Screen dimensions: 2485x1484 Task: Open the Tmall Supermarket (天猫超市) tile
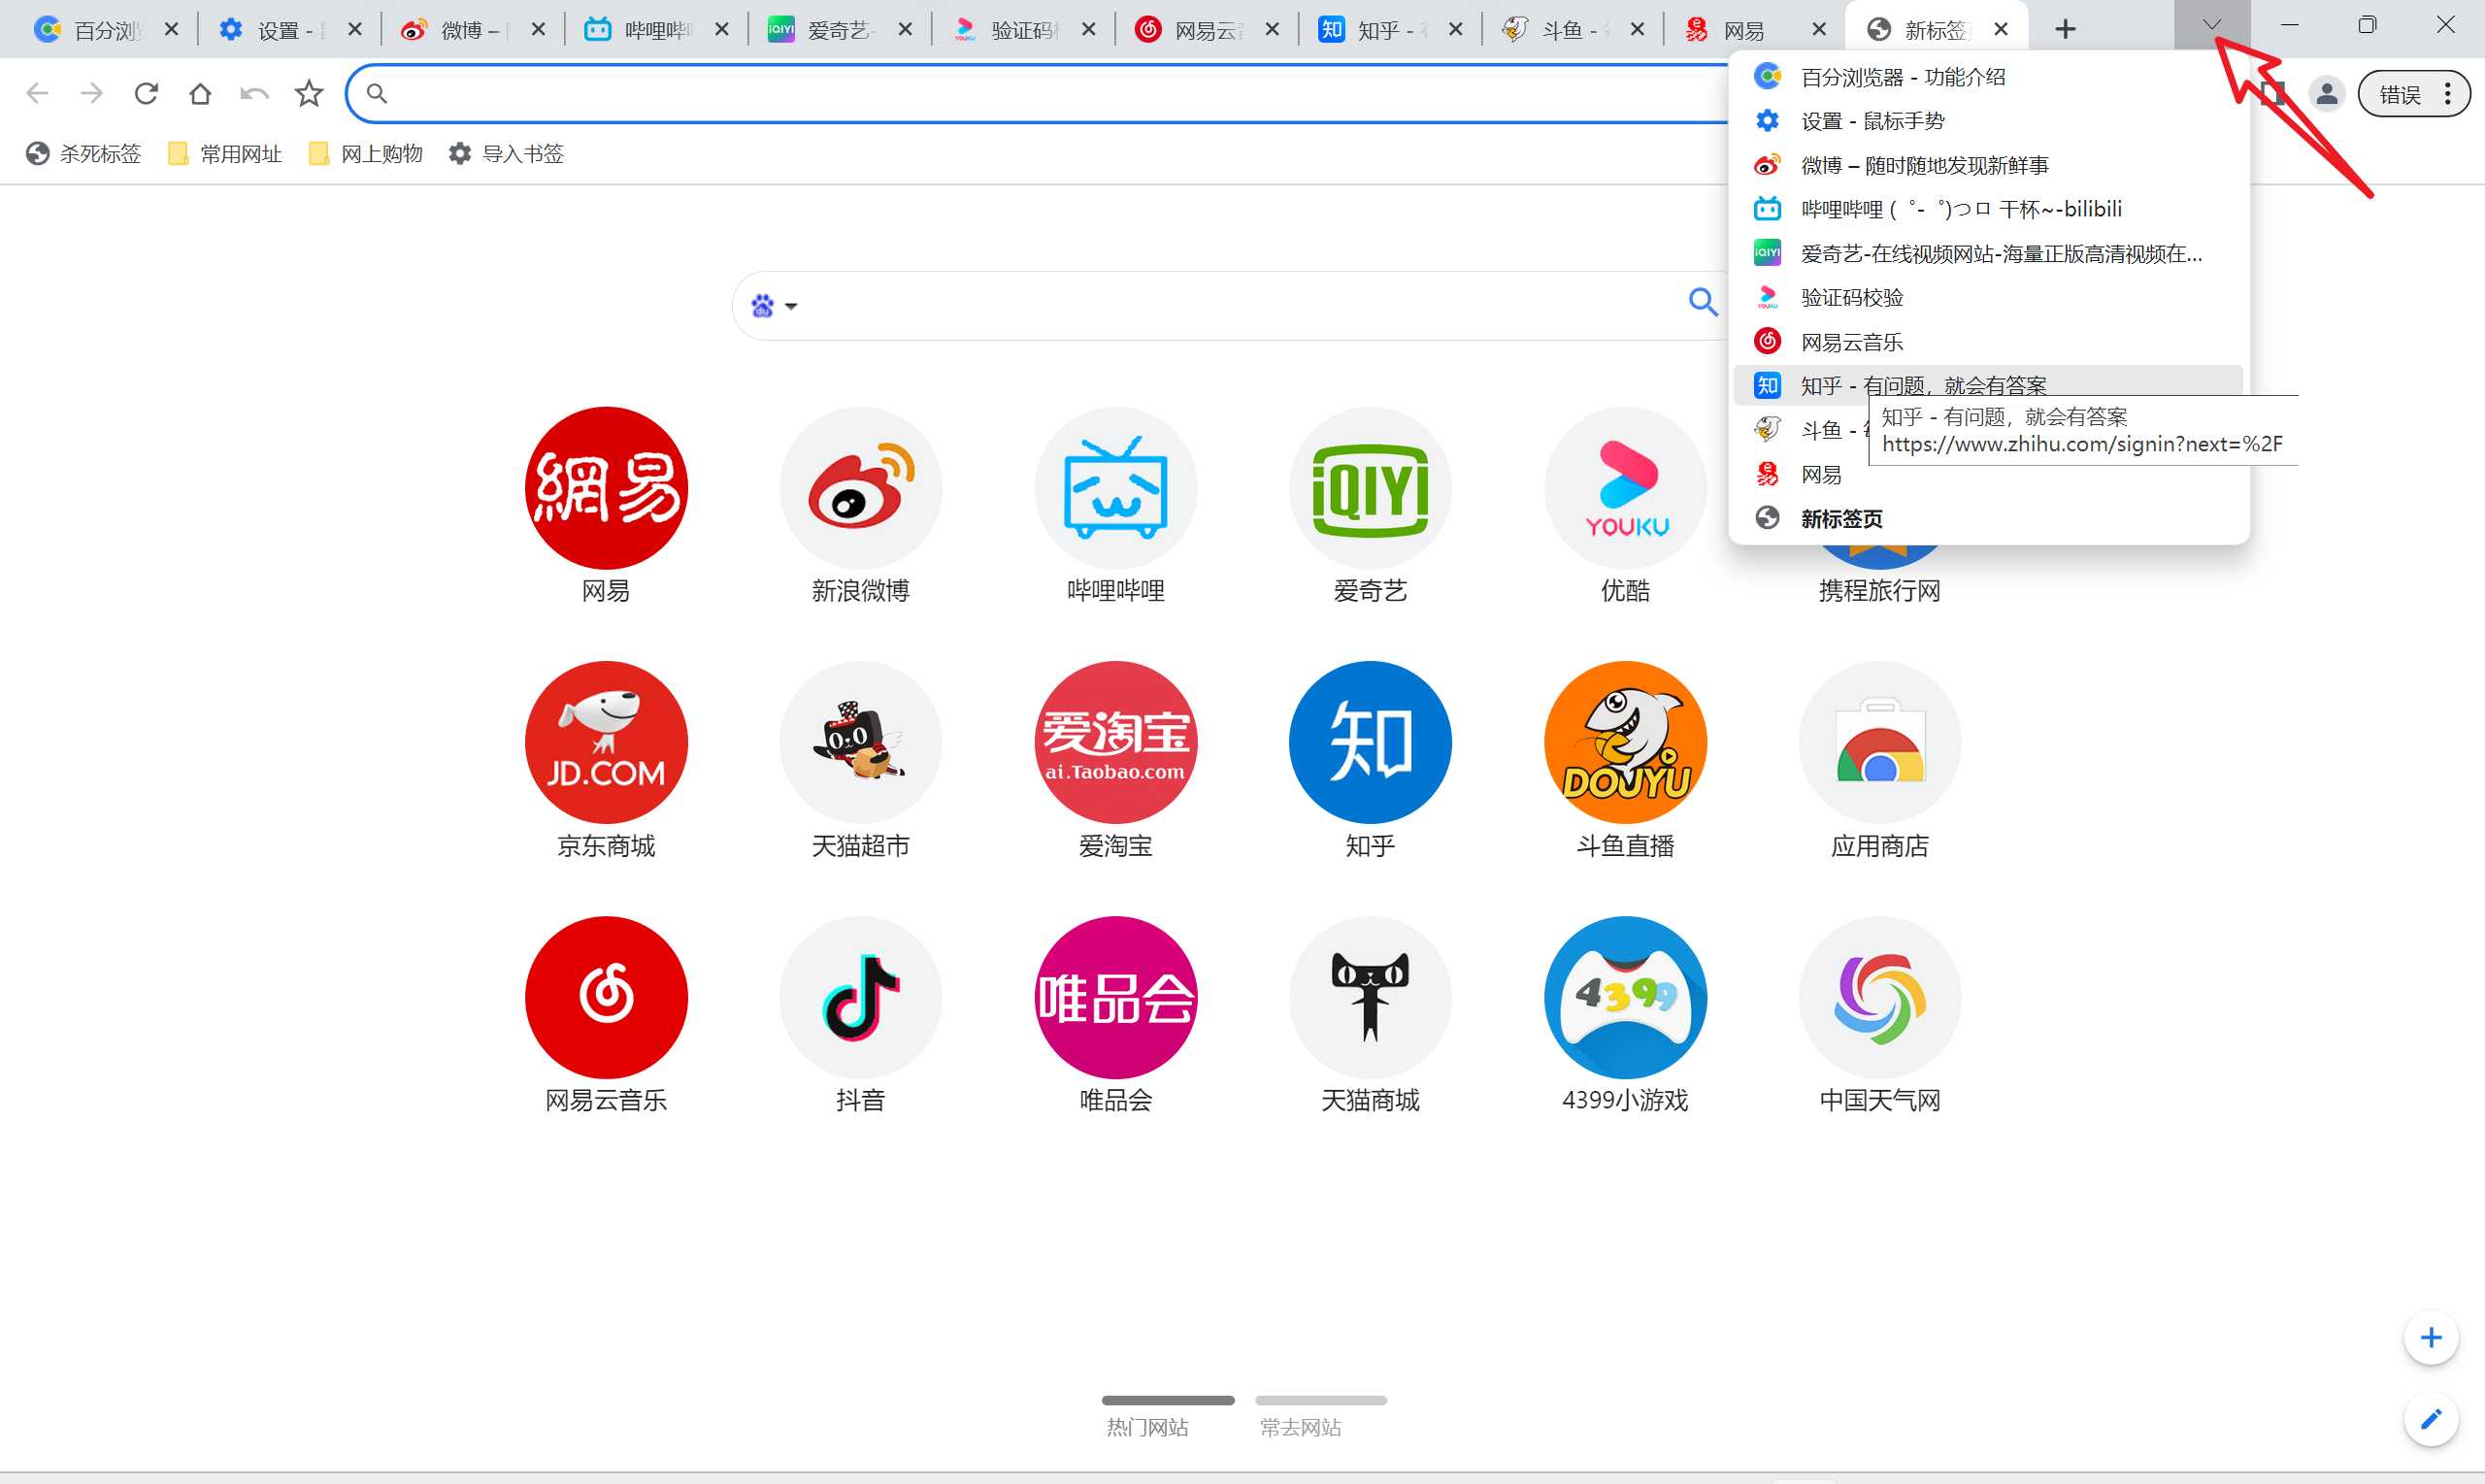[860, 742]
